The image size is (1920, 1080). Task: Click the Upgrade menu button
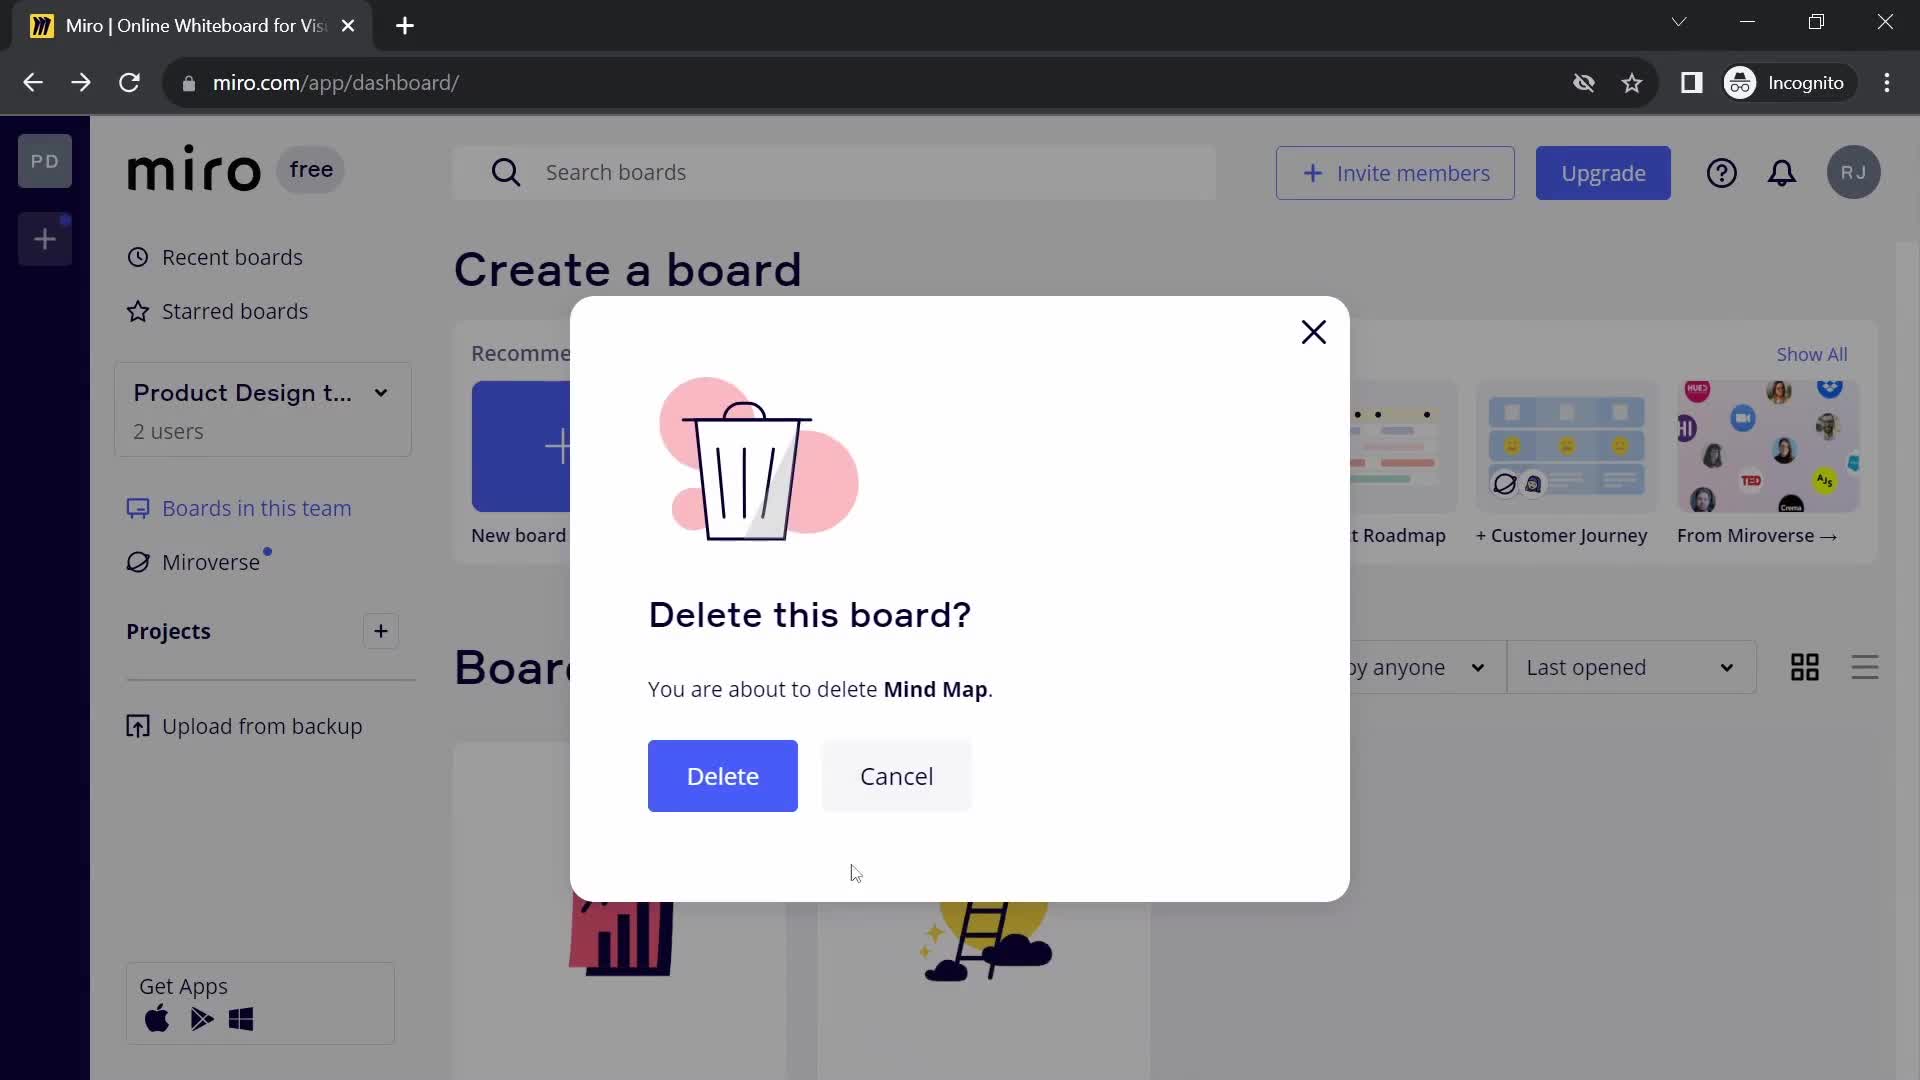click(x=1604, y=173)
